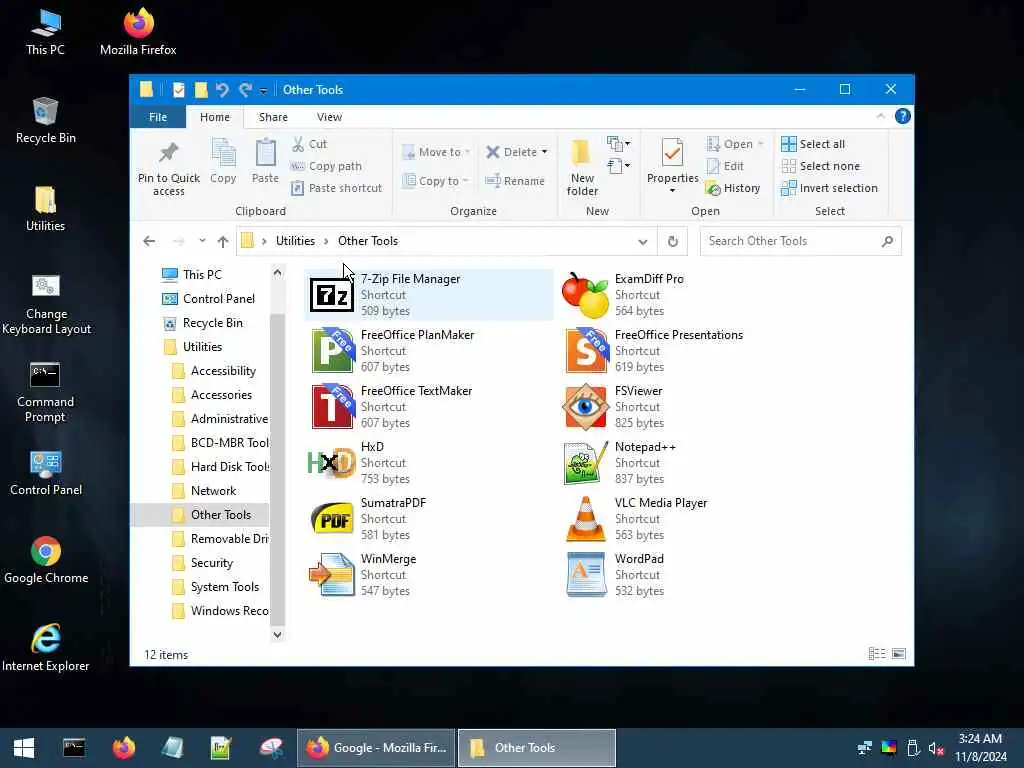Click the New folder icon

click(x=581, y=153)
